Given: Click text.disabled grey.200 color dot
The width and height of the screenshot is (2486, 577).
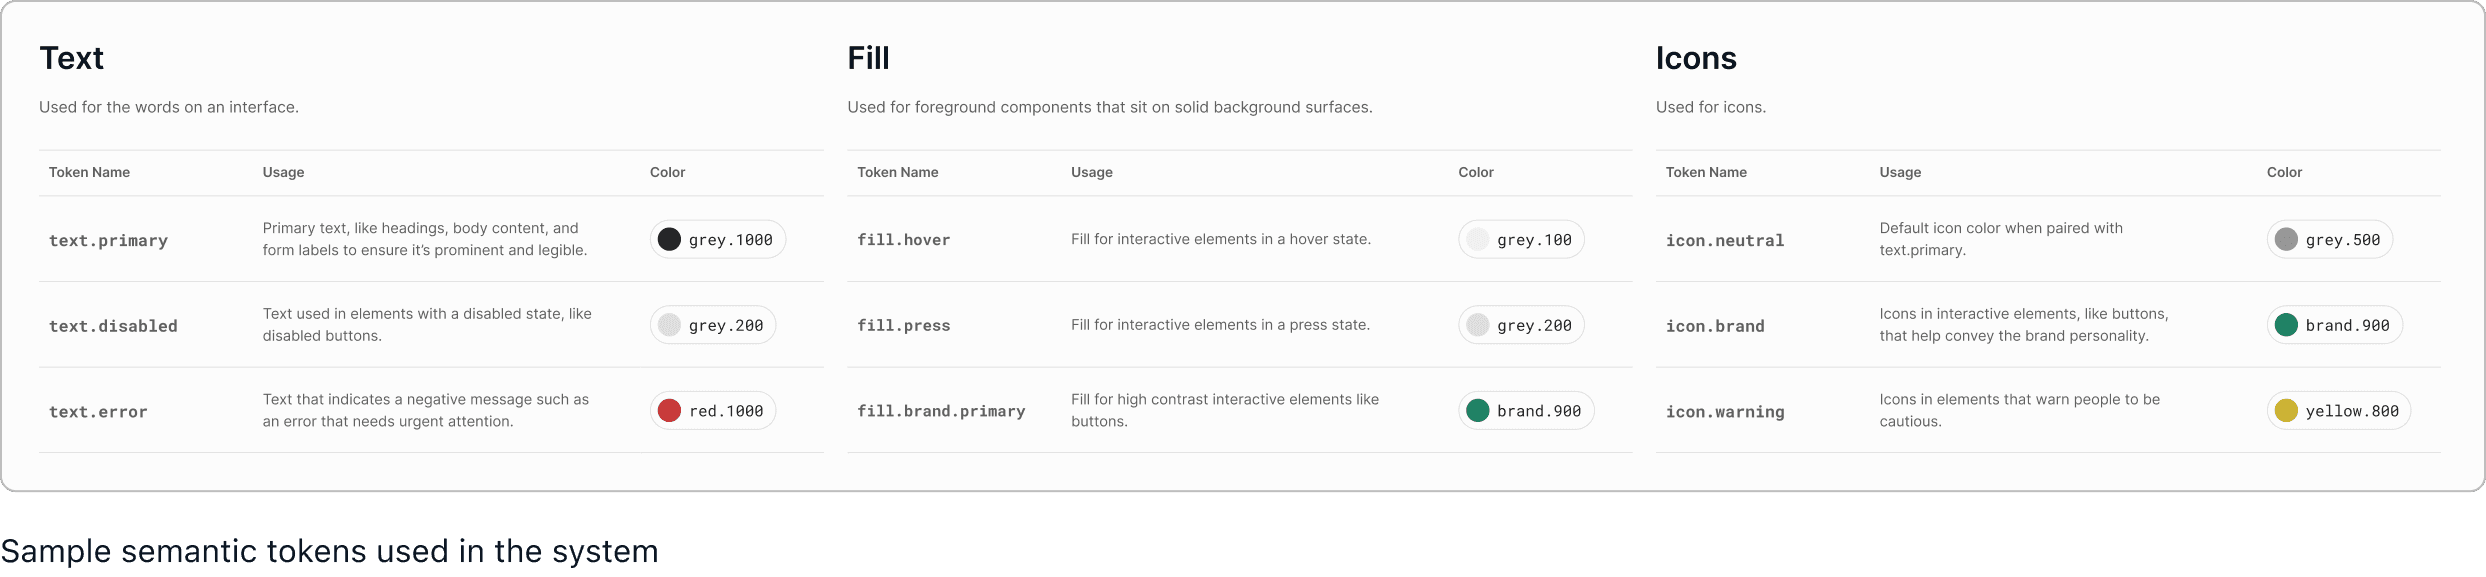Looking at the screenshot, I should point(669,325).
